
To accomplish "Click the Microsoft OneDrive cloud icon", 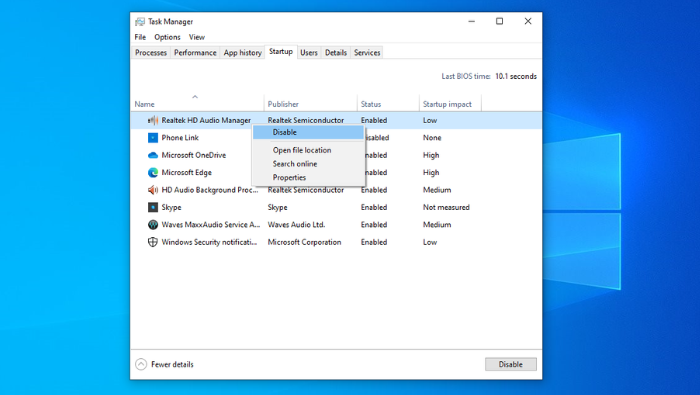I will point(153,155).
